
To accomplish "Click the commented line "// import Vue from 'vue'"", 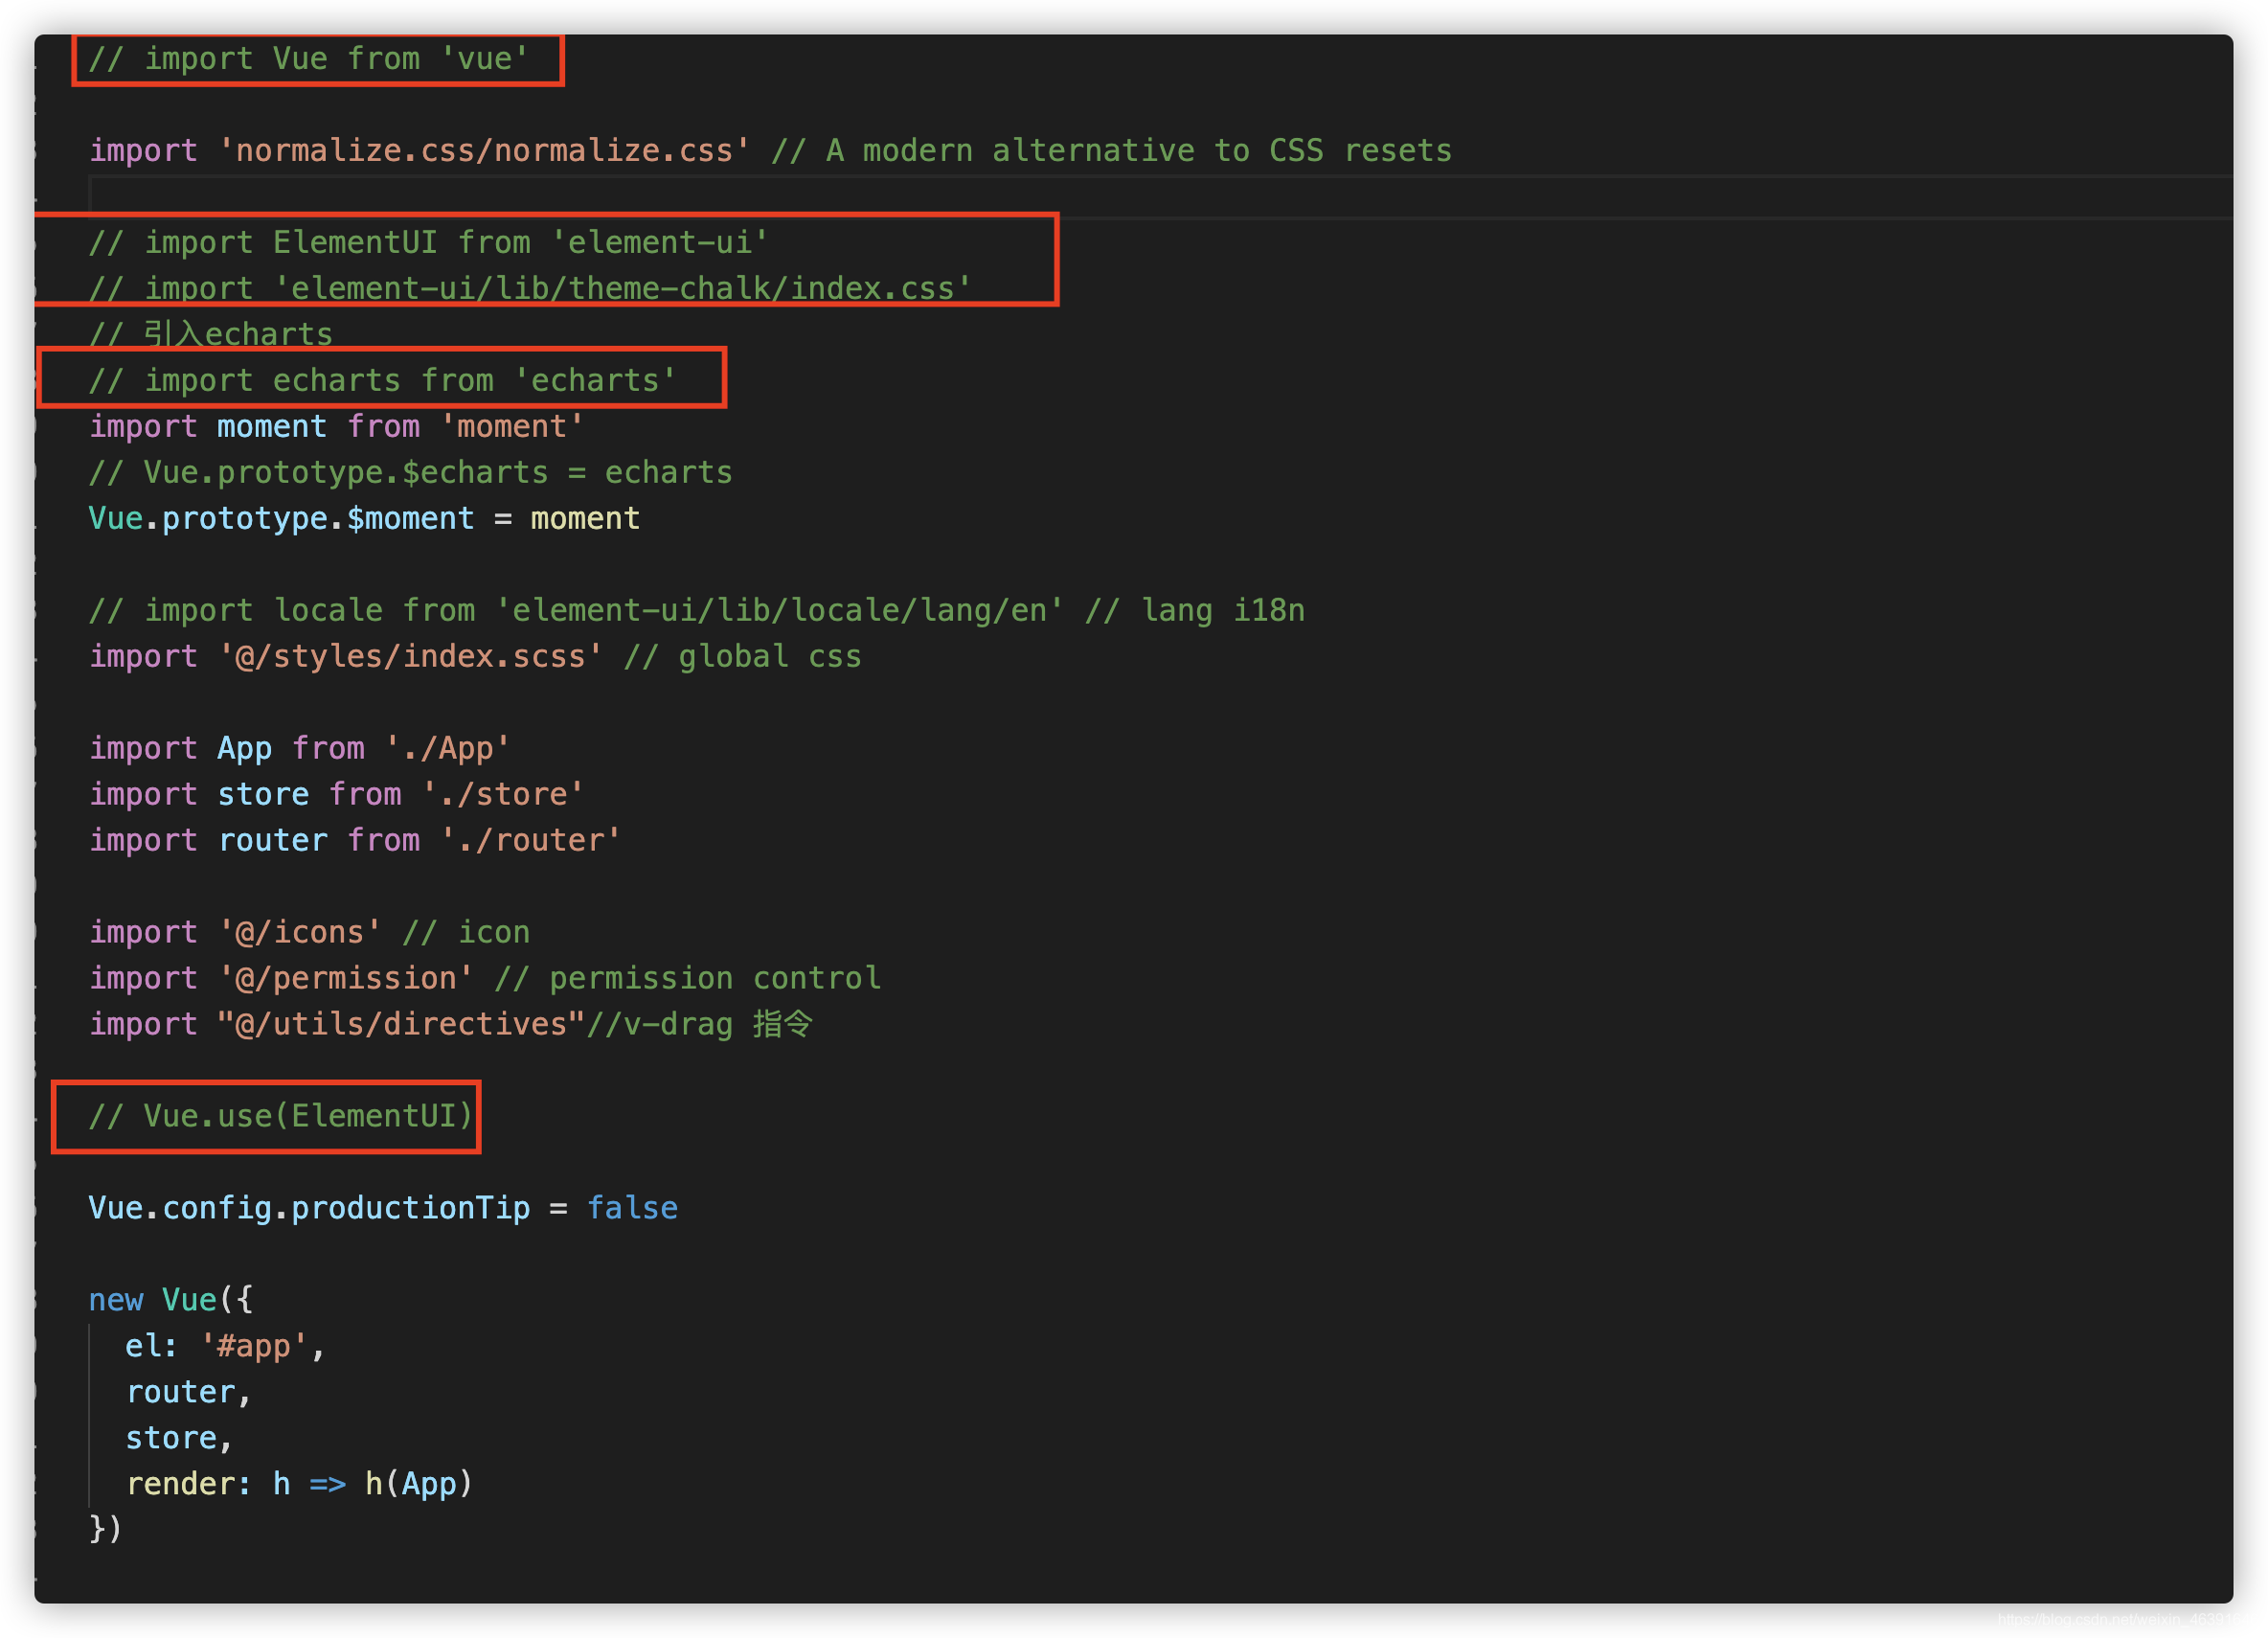I will click(x=308, y=59).
